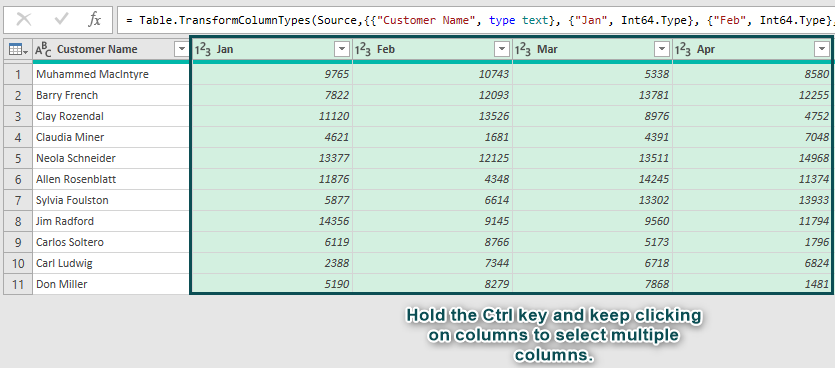
Task: Click 123 data type icon for Feb
Action: point(363,50)
